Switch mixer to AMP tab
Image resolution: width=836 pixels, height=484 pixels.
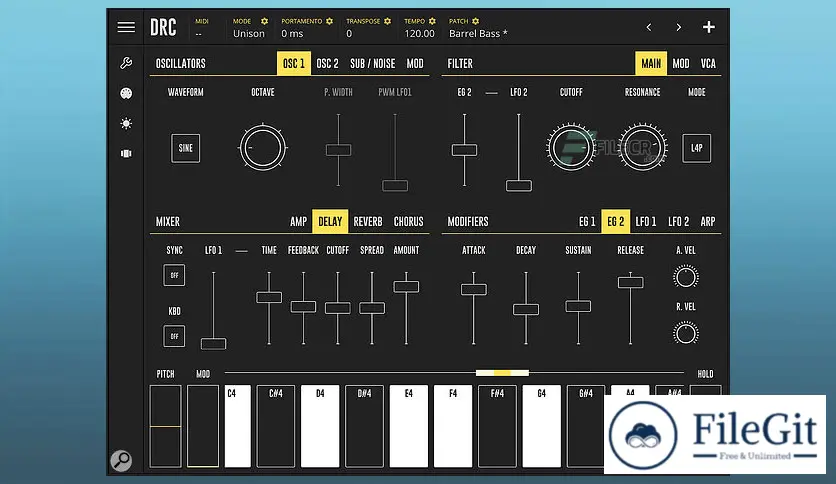[299, 222]
